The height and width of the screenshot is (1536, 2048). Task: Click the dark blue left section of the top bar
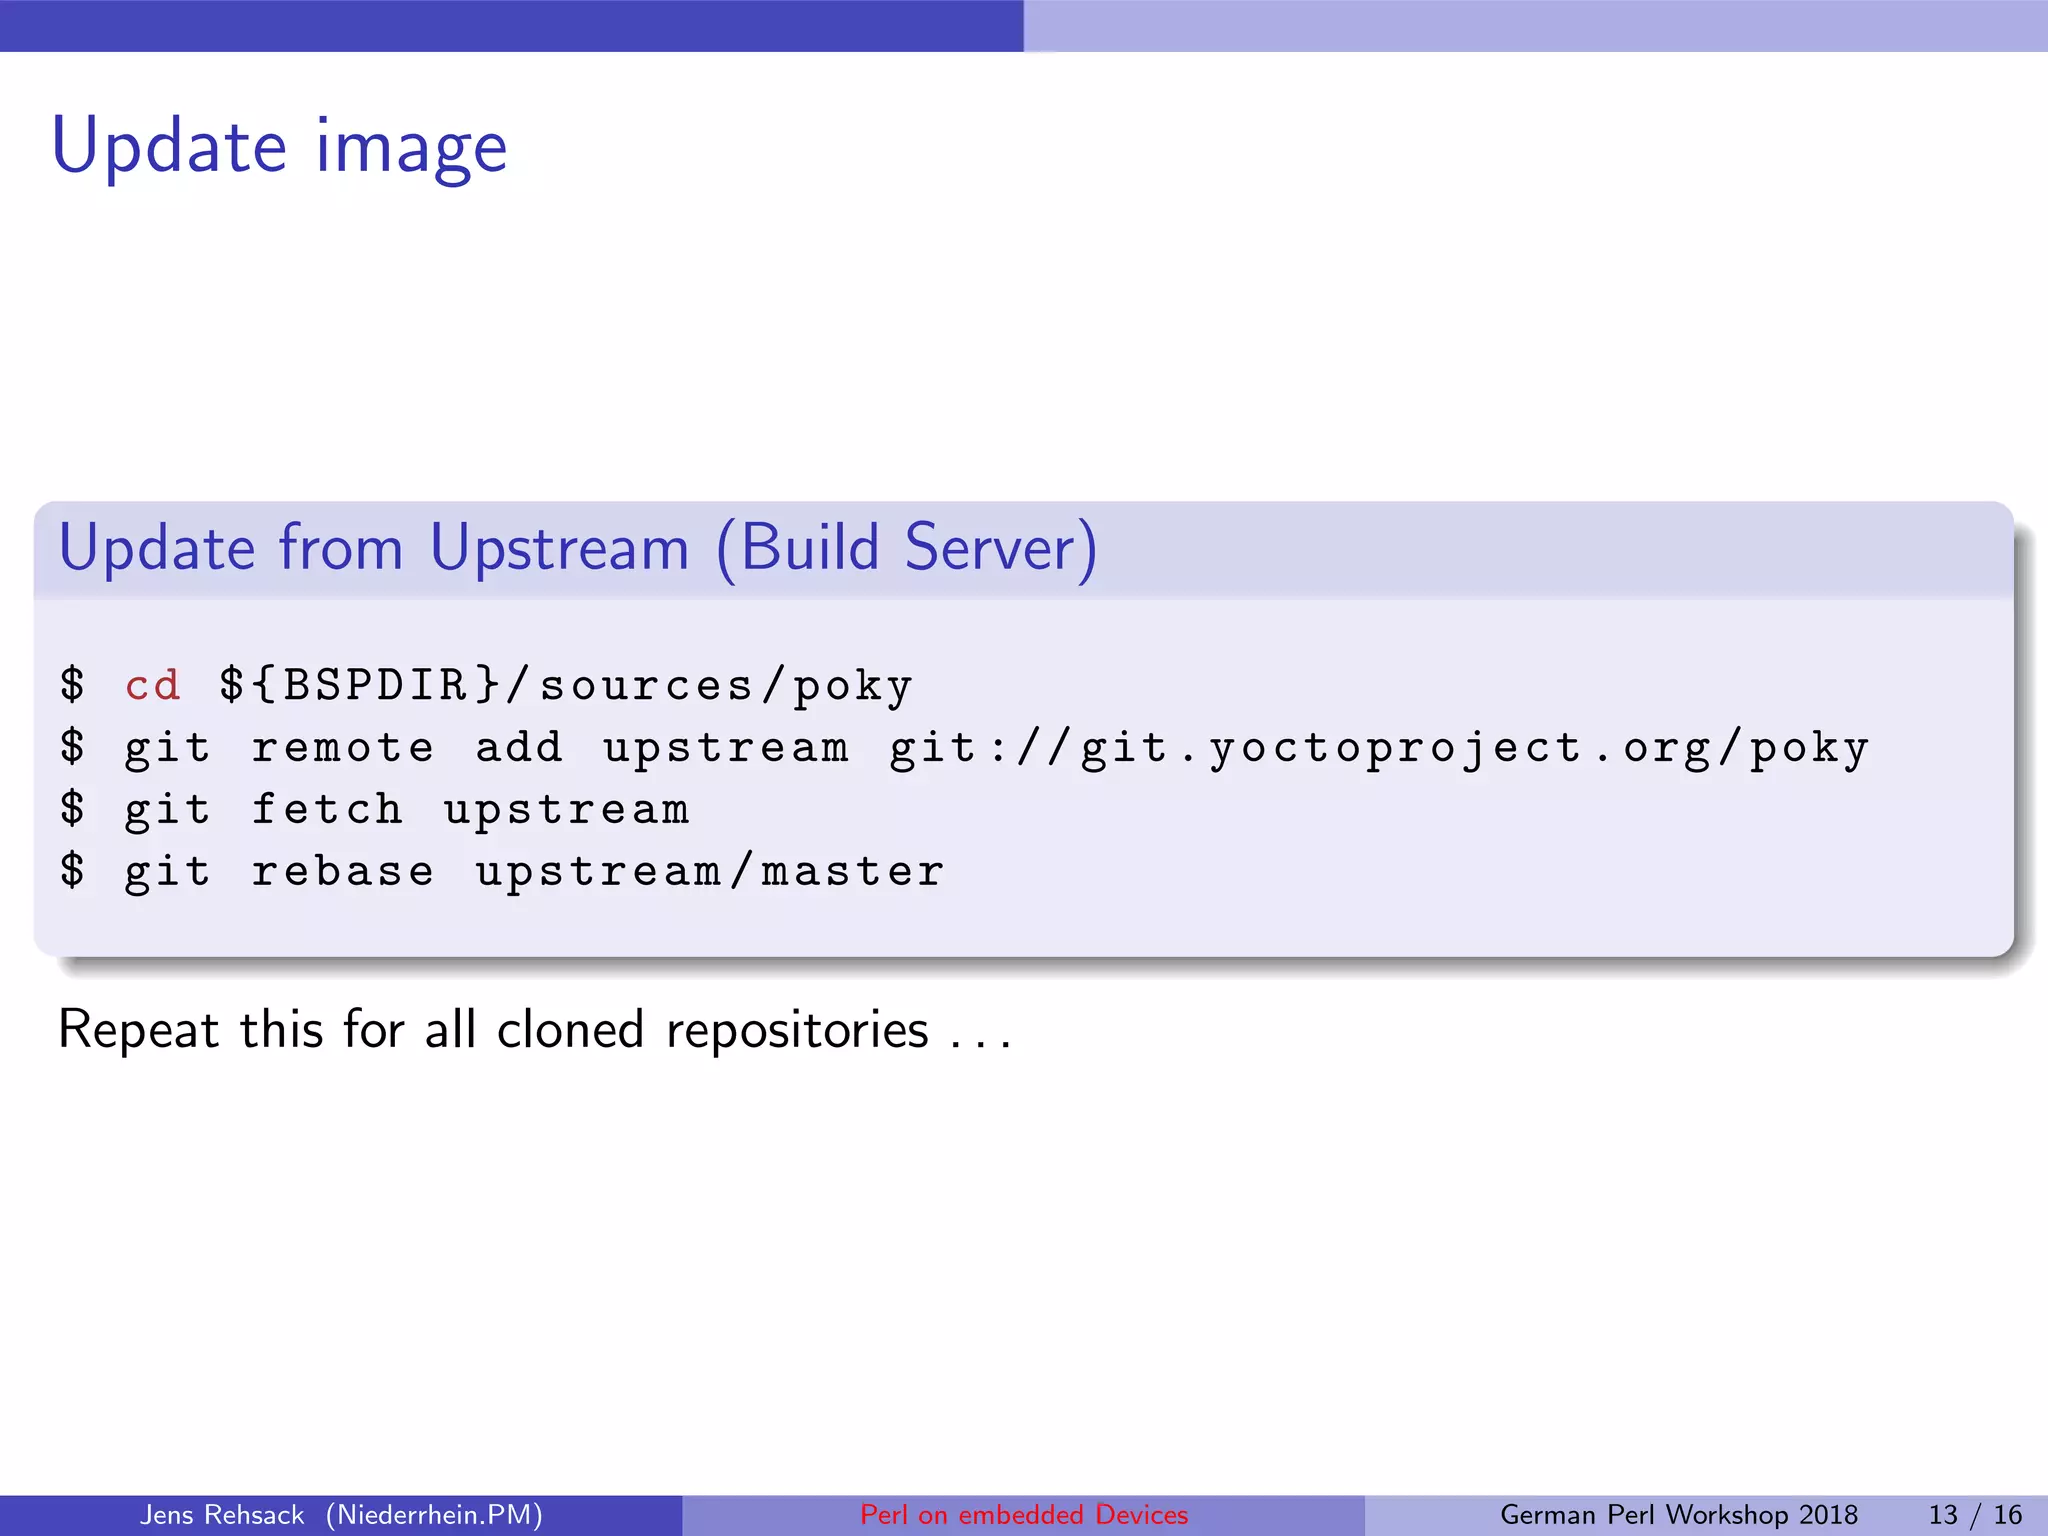pos(512,26)
